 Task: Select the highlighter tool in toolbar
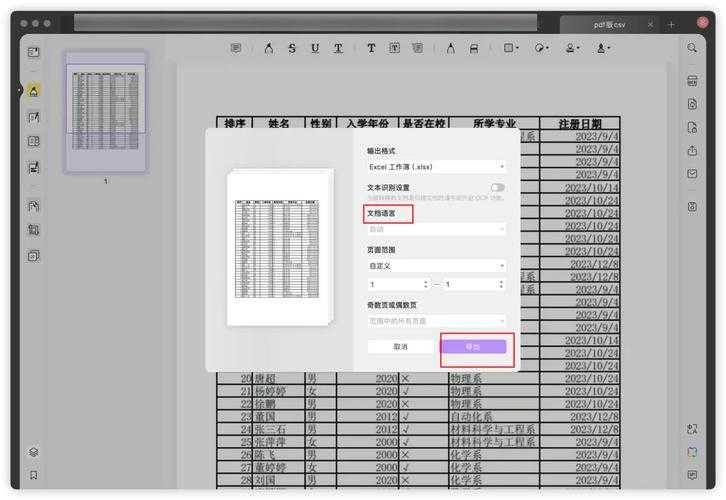[x=269, y=48]
